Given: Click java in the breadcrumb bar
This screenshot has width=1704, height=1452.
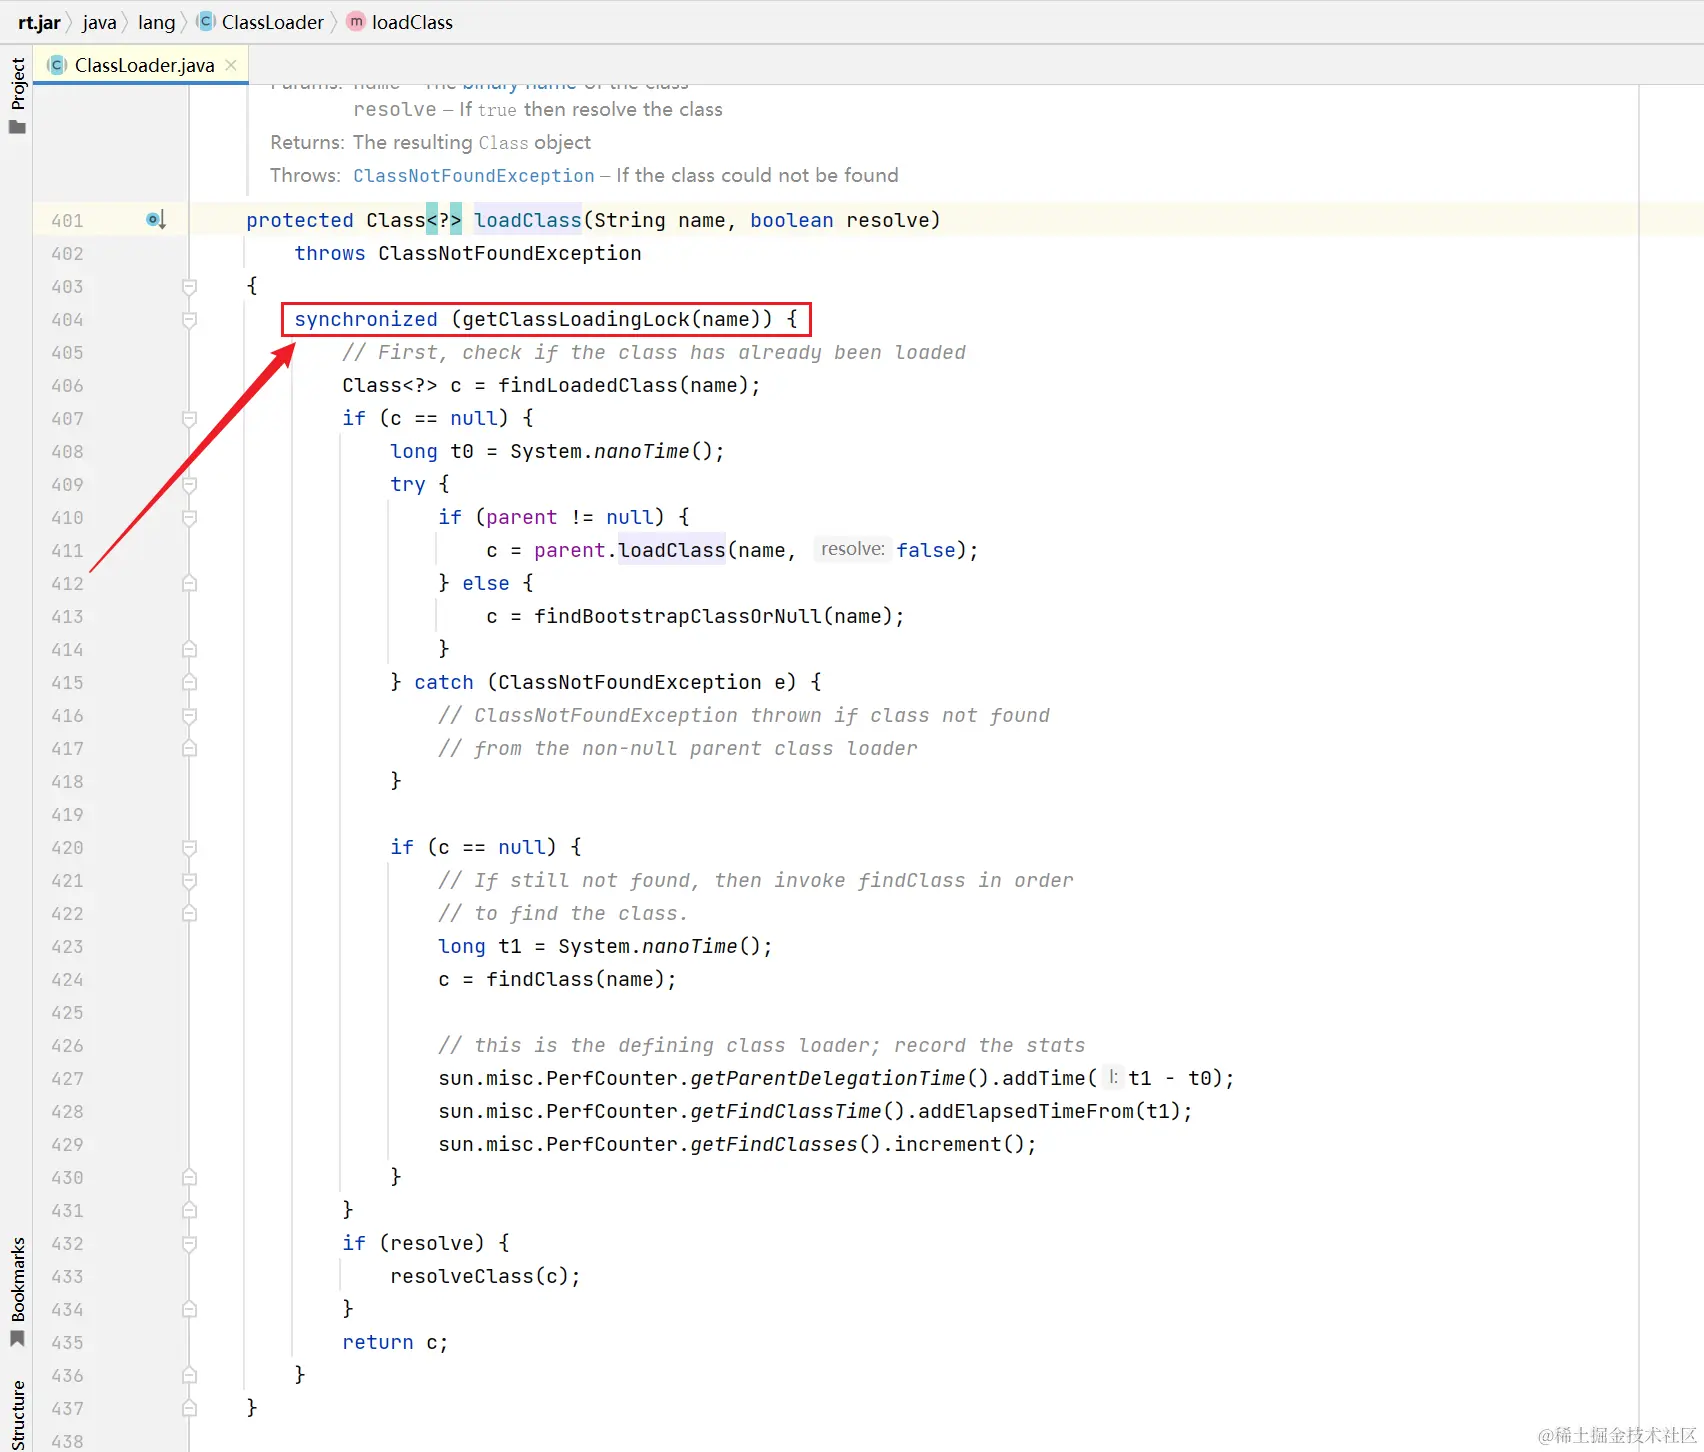Looking at the screenshot, I should pyautogui.click(x=99, y=22).
